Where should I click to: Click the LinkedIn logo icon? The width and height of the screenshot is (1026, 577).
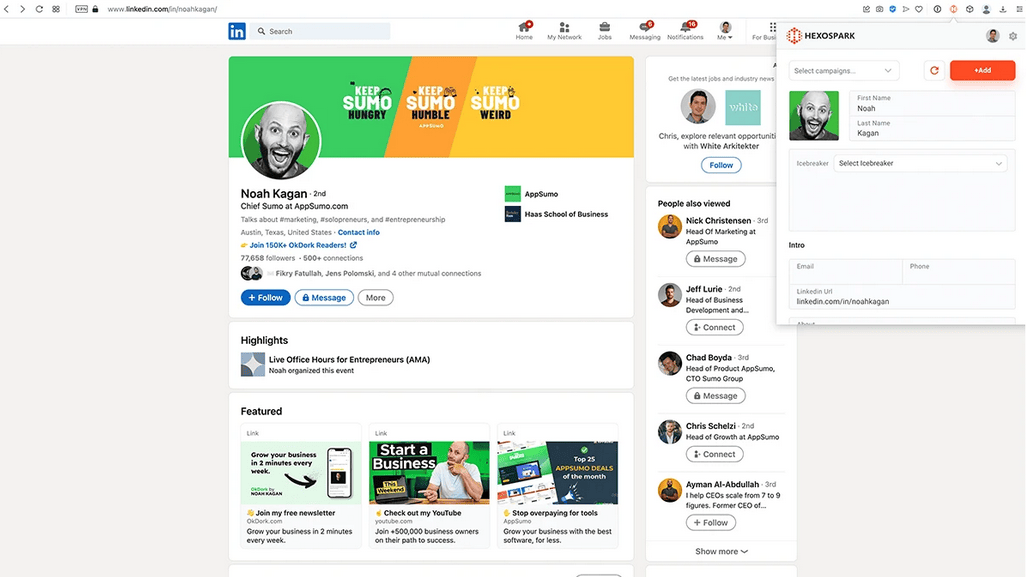237,31
